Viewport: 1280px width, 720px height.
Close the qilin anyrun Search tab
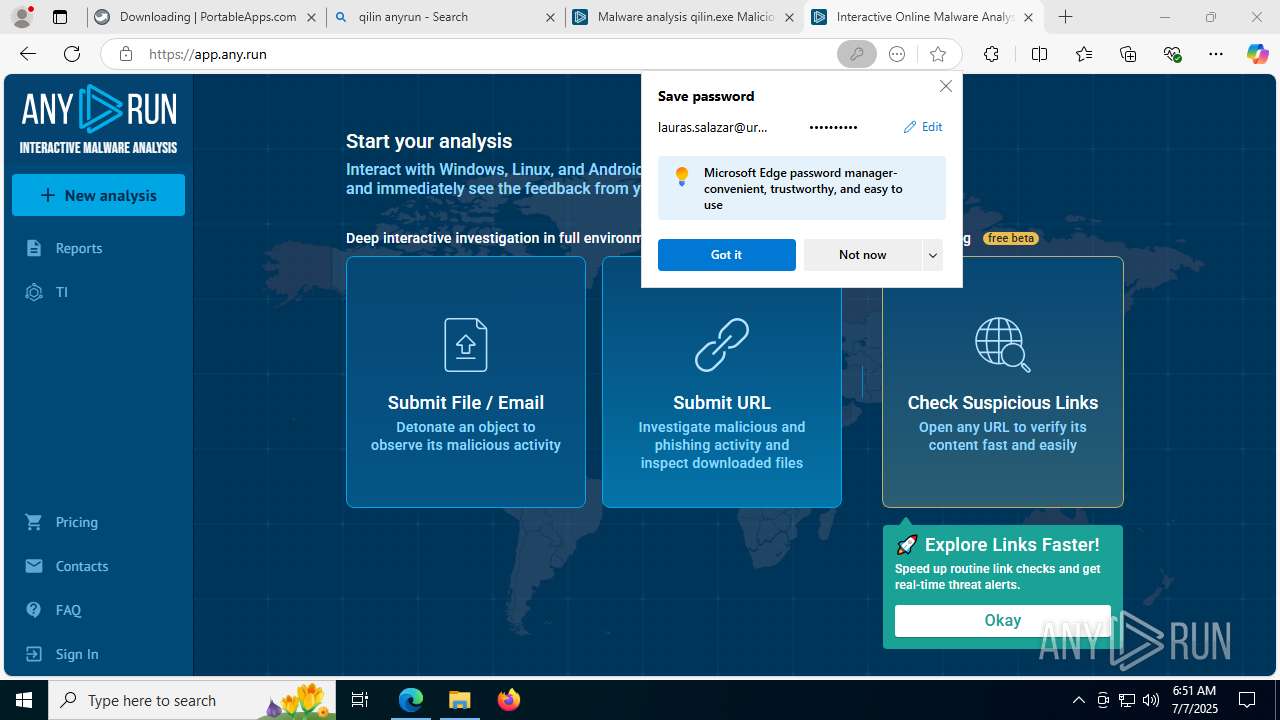(550, 17)
